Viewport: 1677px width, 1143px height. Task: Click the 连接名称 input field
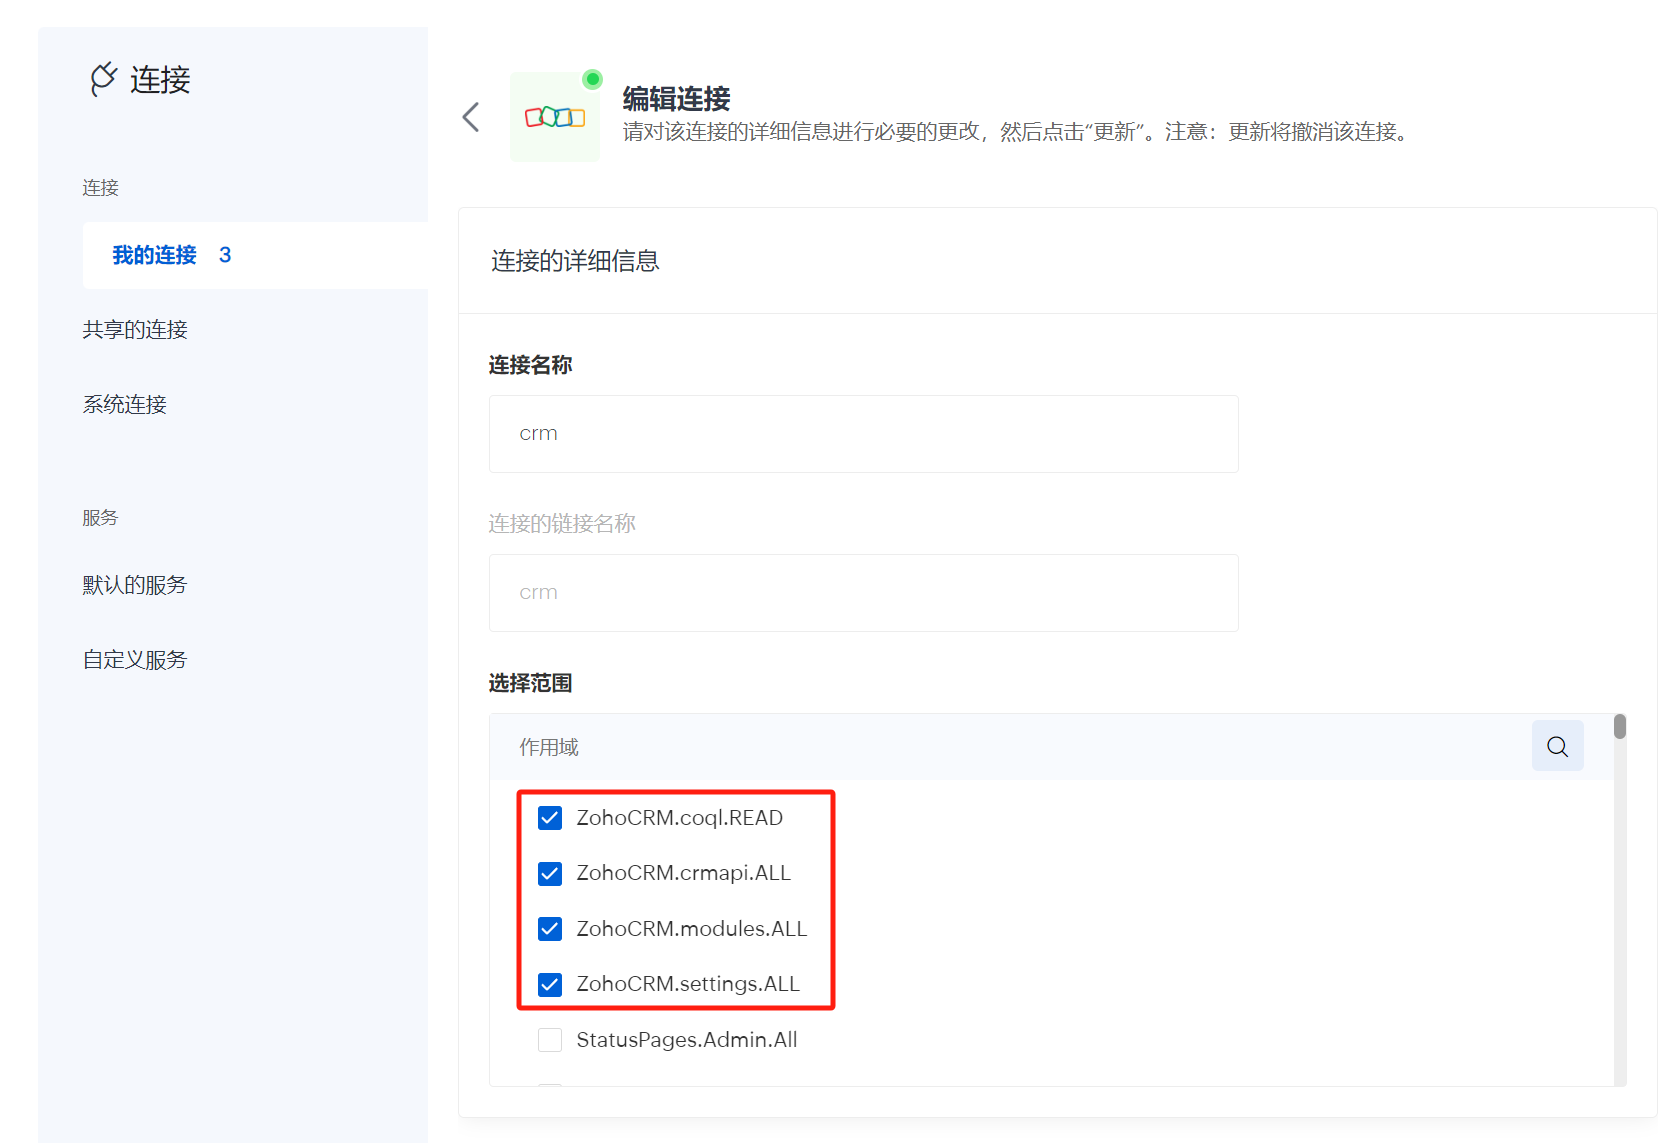(863, 434)
